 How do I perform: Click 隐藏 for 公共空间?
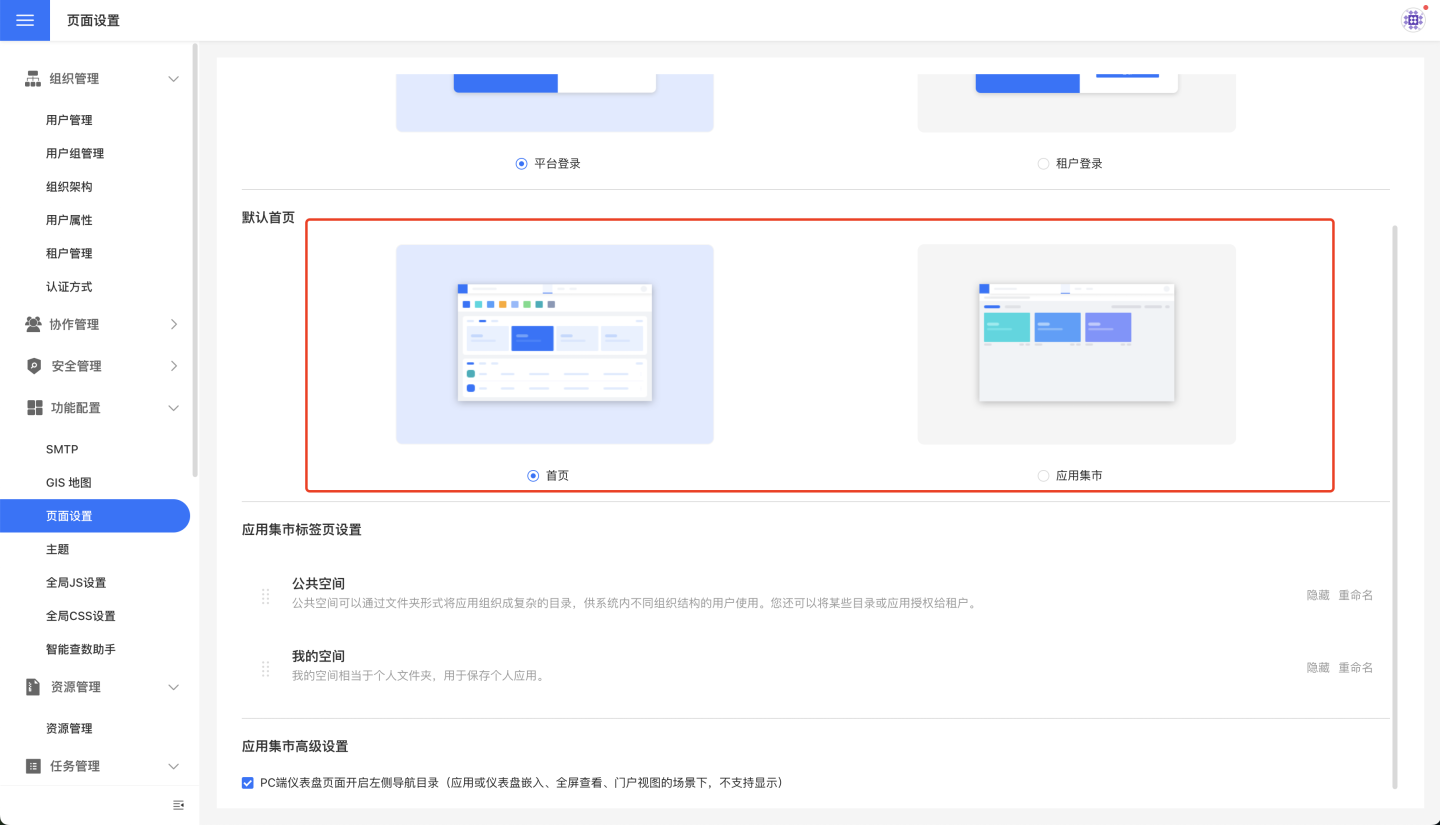(x=1318, y=595)
